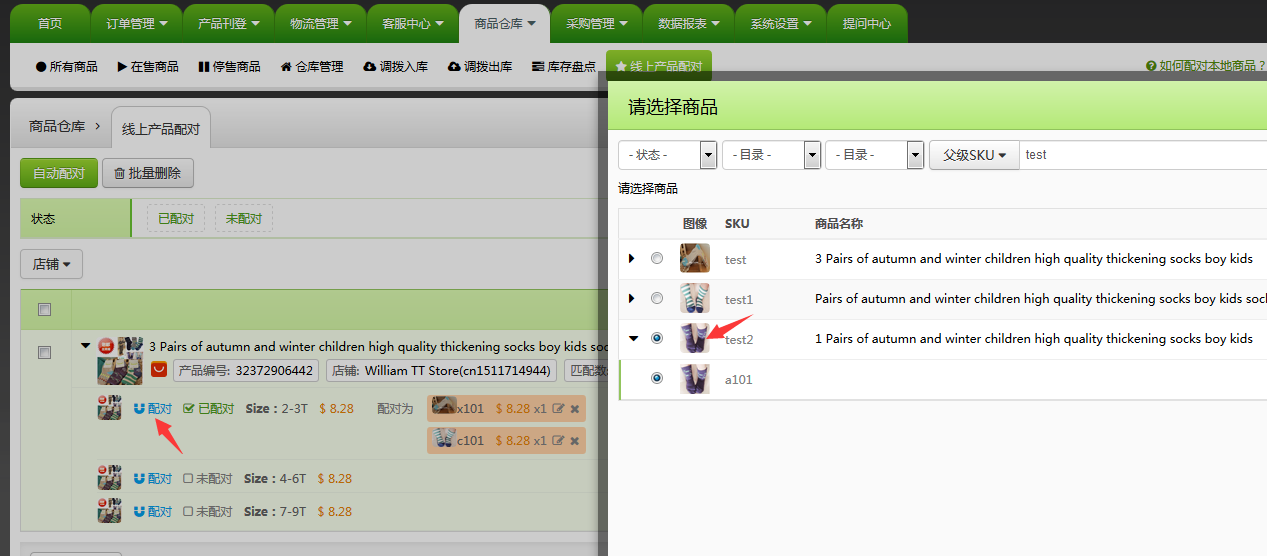Click the edit pencil icon for c101

[x=559, y=440]
